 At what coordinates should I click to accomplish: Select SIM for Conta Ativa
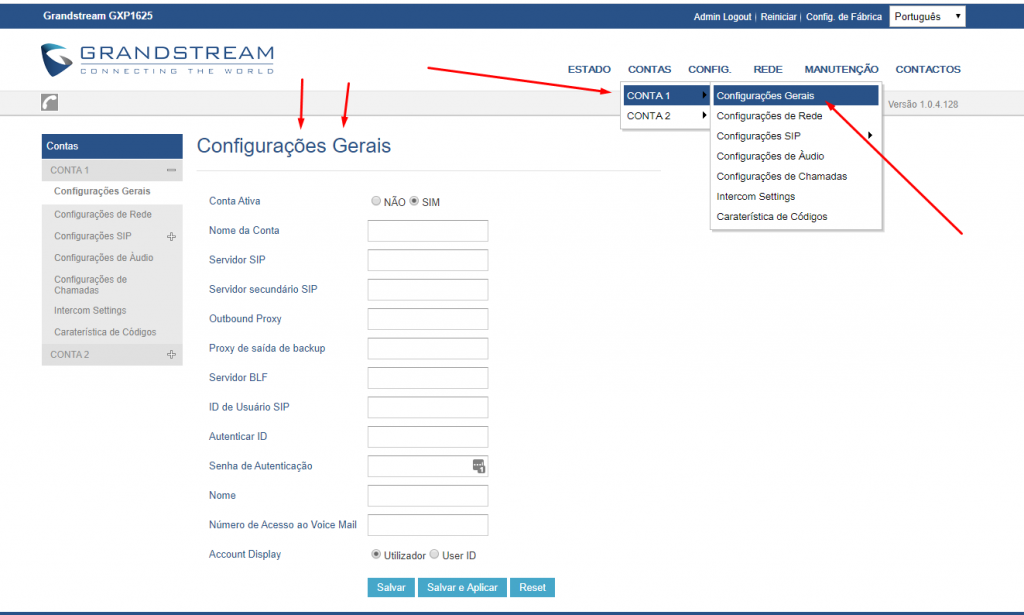pyautogui.click(x=414, y=201)
